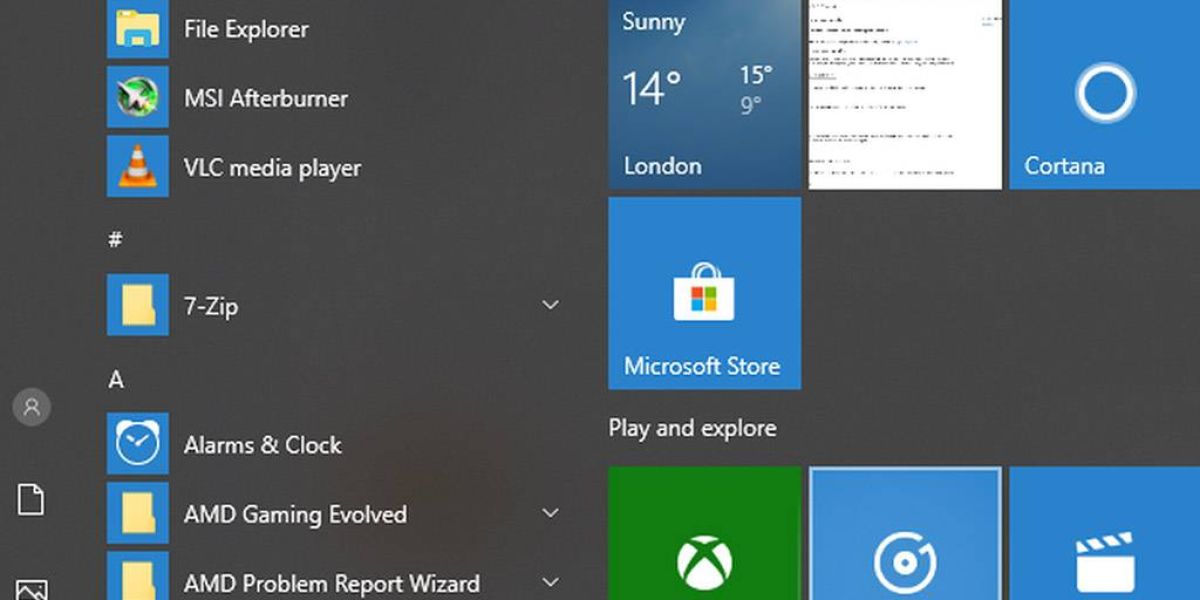Open the Microsoft Store tile

coord(705,293)
